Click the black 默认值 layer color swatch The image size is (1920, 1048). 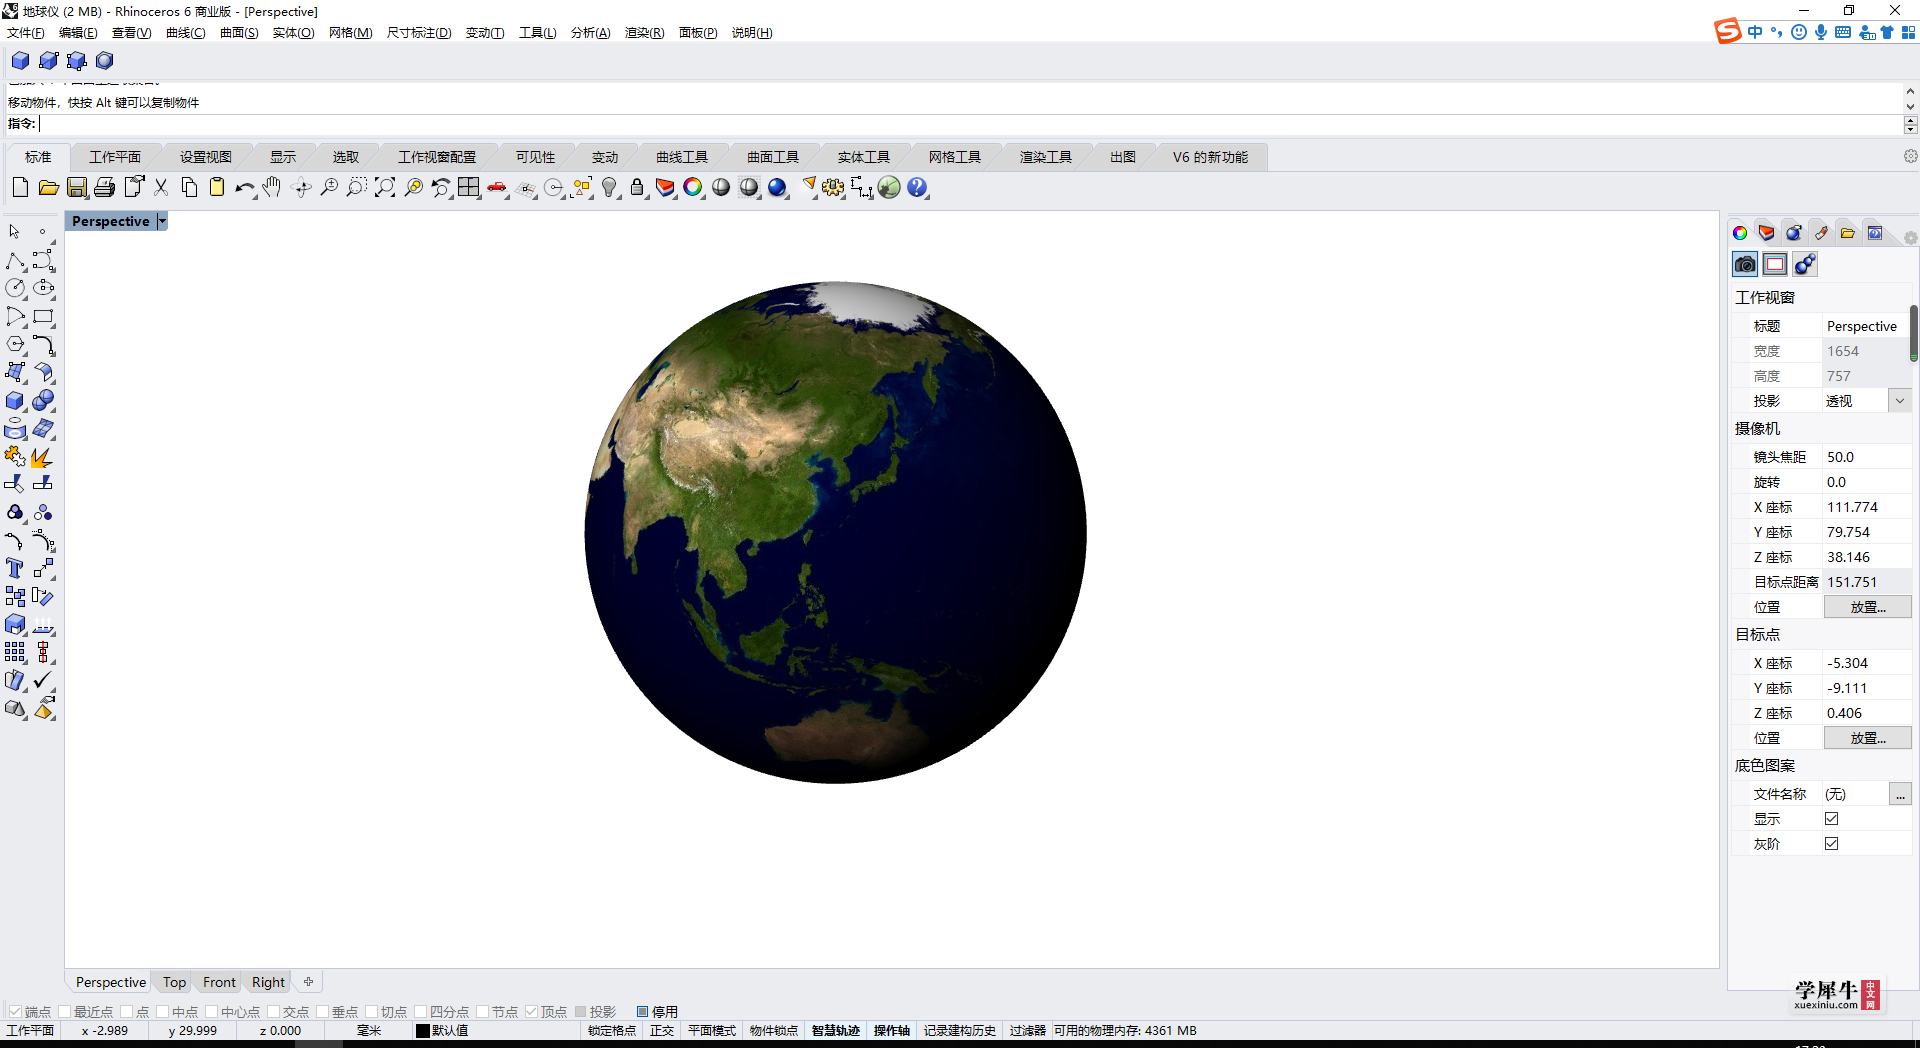[x=423, y=1031]
